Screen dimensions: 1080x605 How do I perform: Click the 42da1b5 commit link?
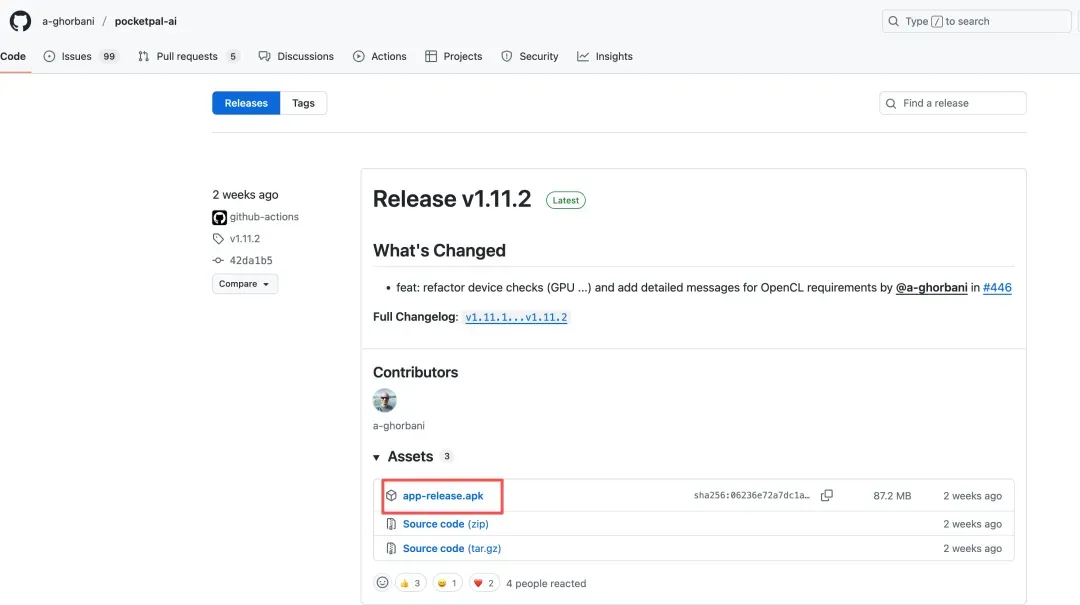(x=250, y=261)
